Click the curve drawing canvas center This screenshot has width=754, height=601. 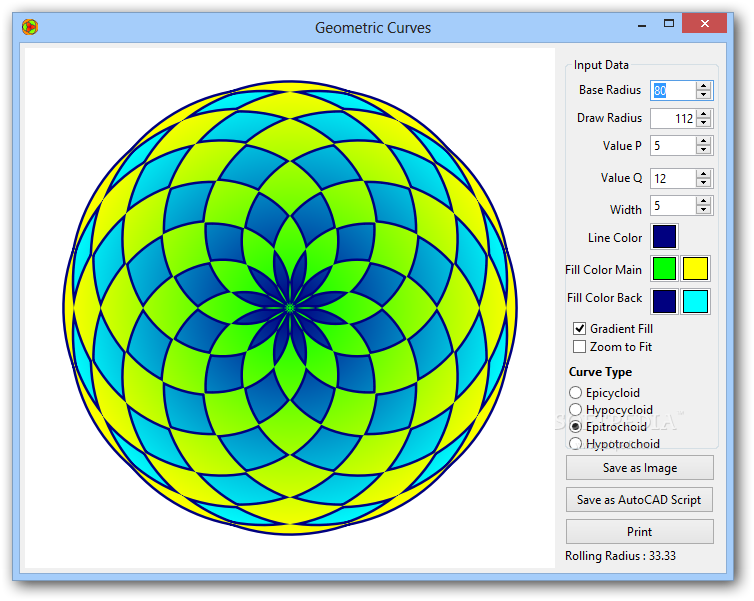coord(290,308)
